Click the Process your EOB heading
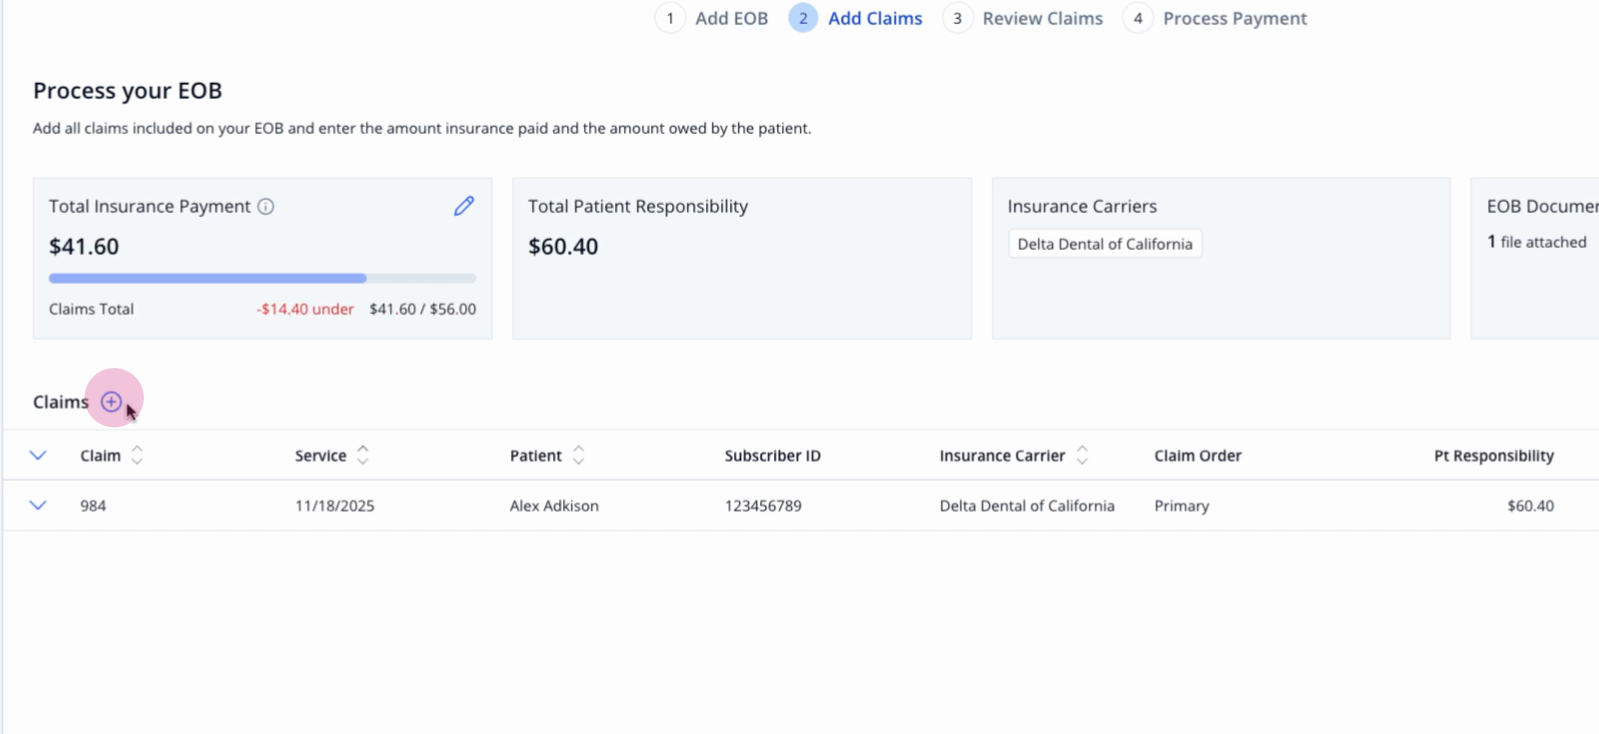The height and width of the screenshot is (734, 1599). tap(128, 90)
